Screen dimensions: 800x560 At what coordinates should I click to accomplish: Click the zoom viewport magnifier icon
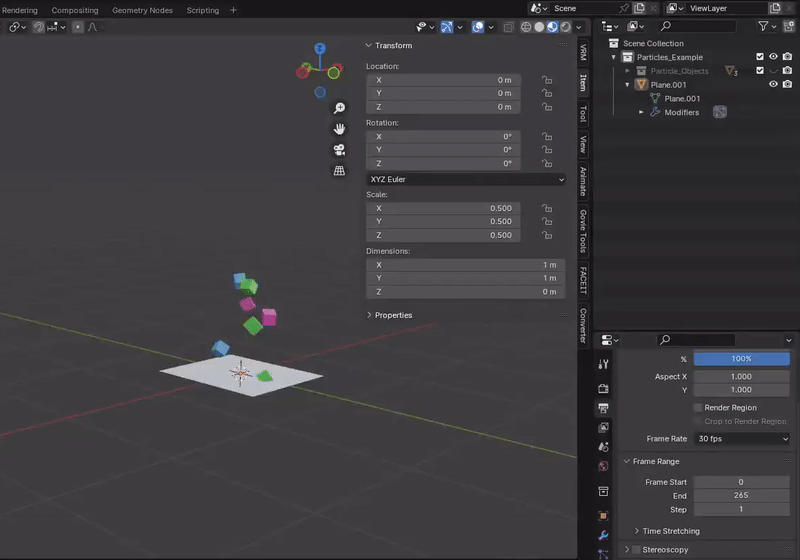tap(340, 108)
